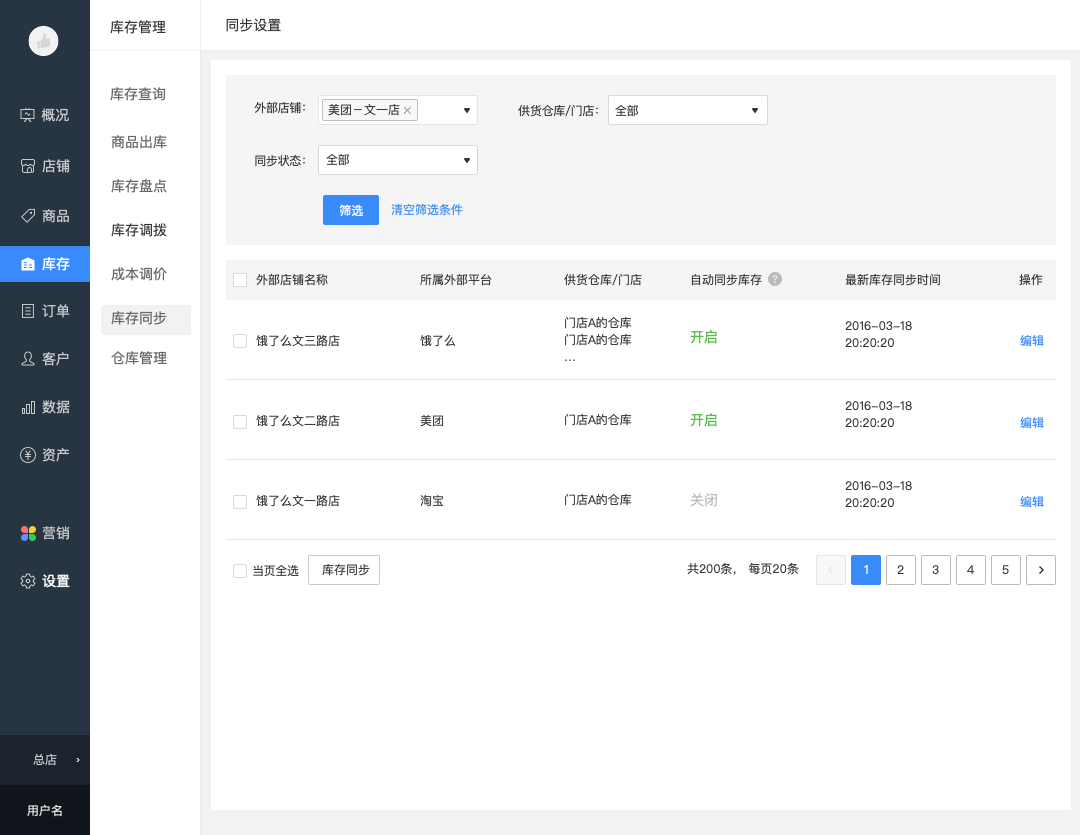
Task: Open the 客户 customer icon
Action: (x=28, y=358)
